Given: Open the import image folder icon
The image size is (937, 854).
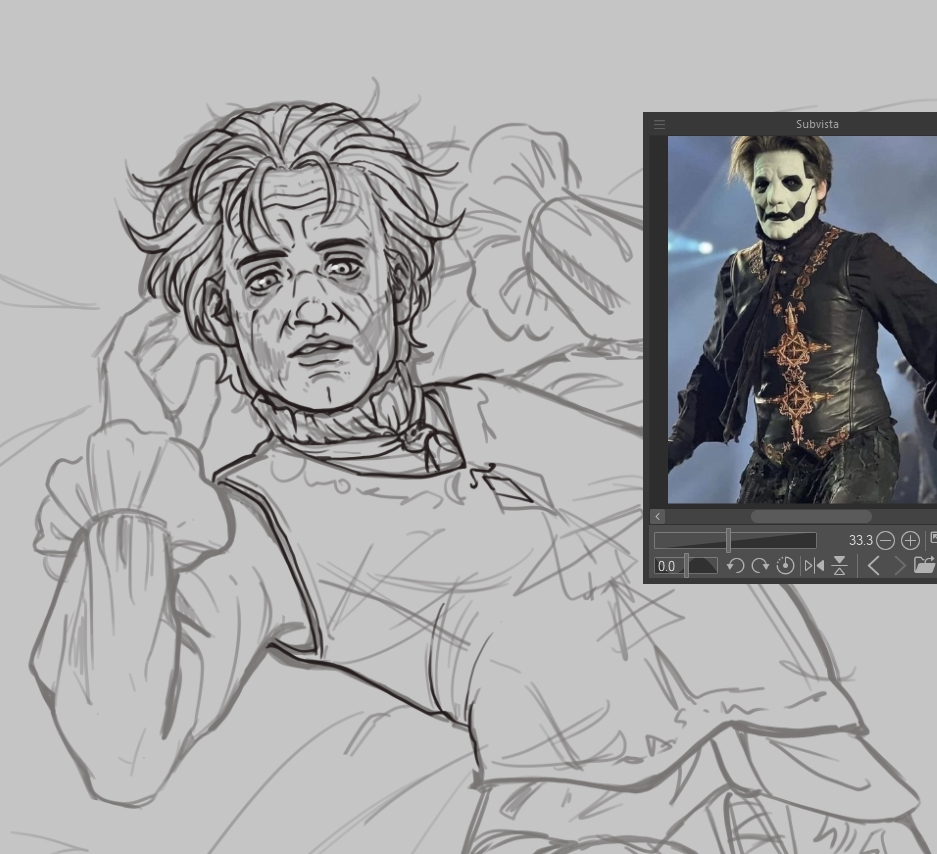Looking at the screenshot, I should click(x=924, y=566).
